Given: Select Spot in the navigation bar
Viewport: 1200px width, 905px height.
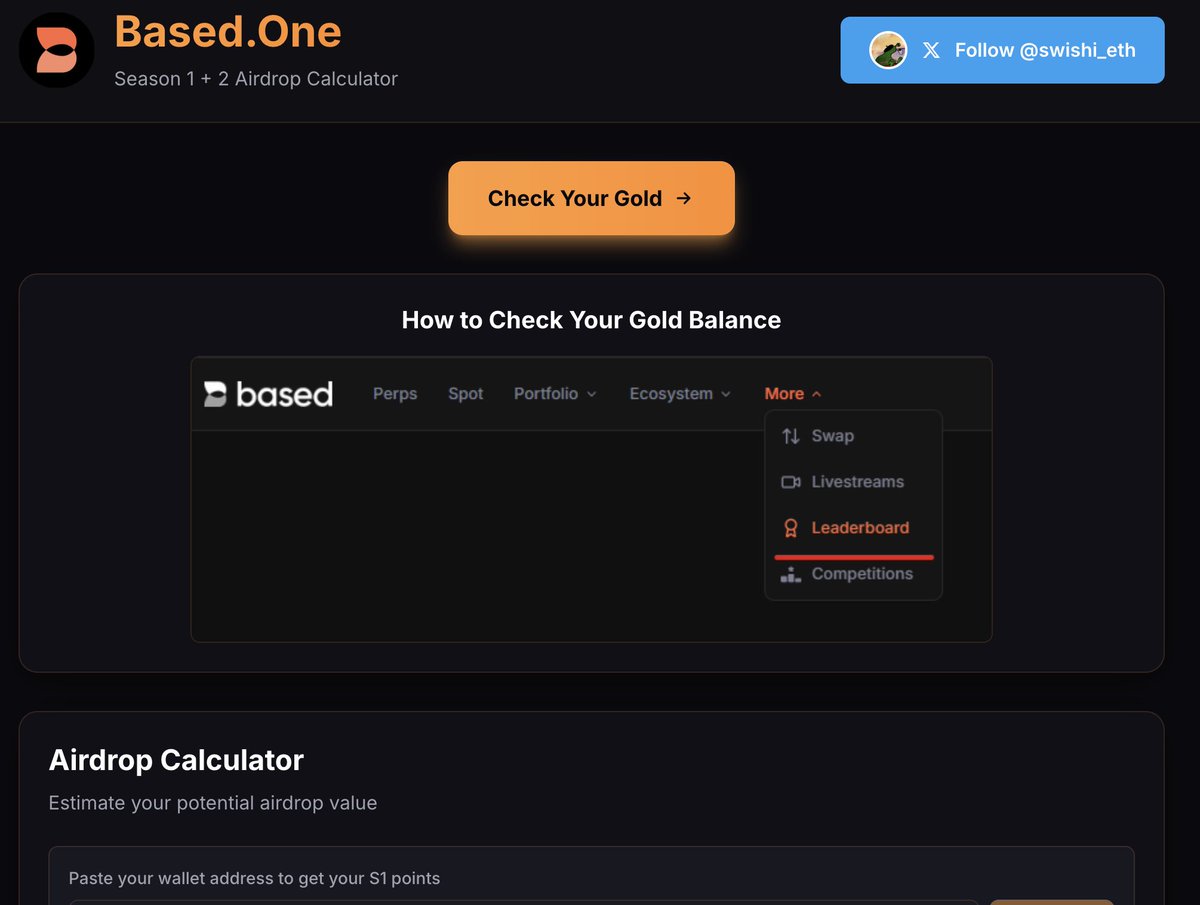Looking at the screenshot, I should 466,394.
